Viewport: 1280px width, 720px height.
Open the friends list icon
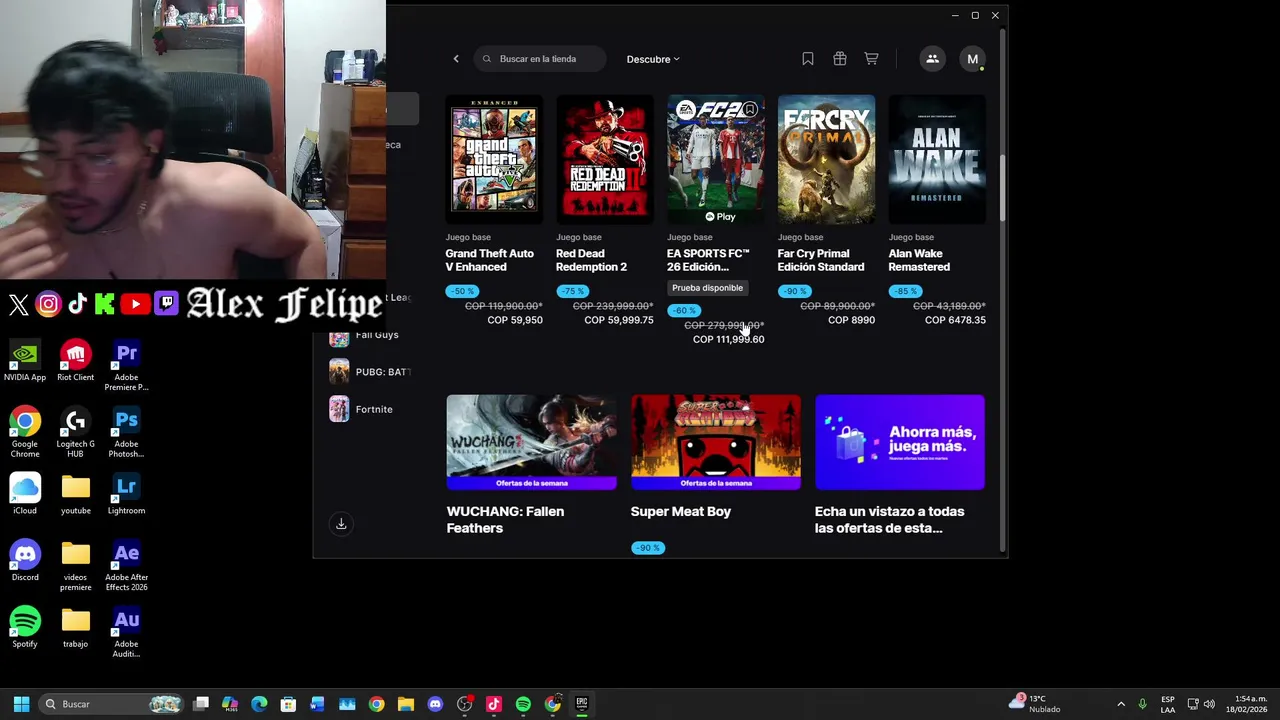pos(932,59)
